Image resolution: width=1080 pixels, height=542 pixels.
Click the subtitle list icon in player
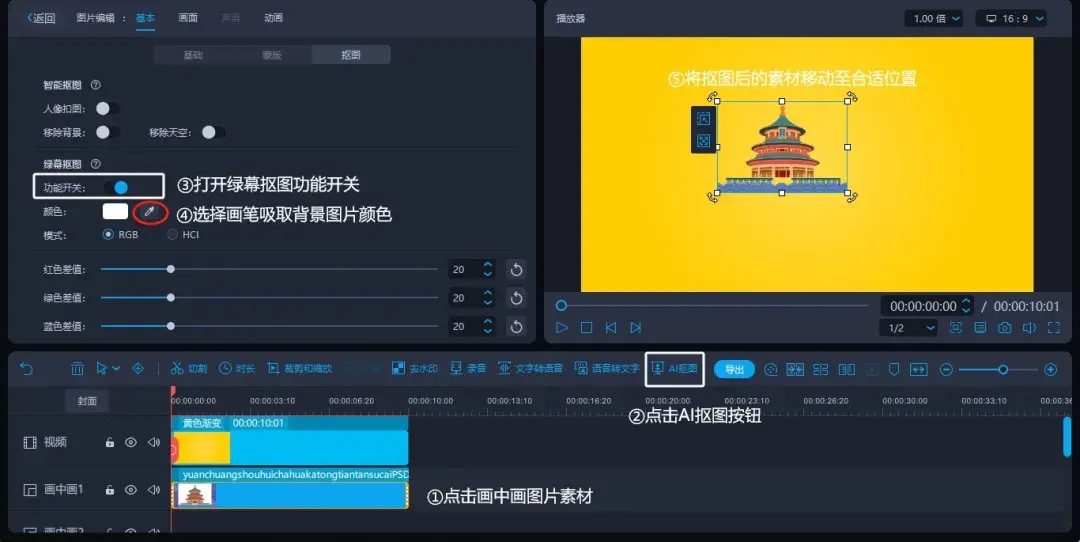980,328
